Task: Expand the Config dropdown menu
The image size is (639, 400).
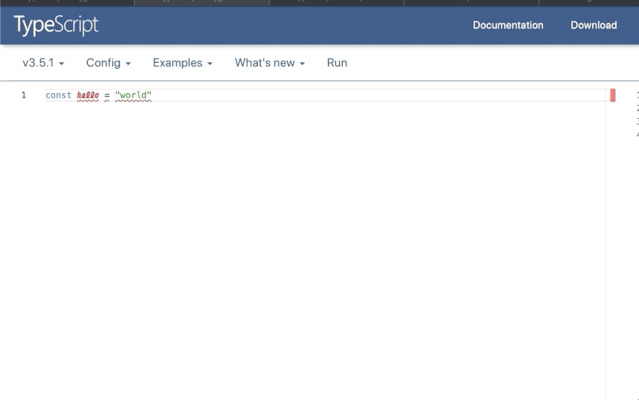Action: click(108, 63)
